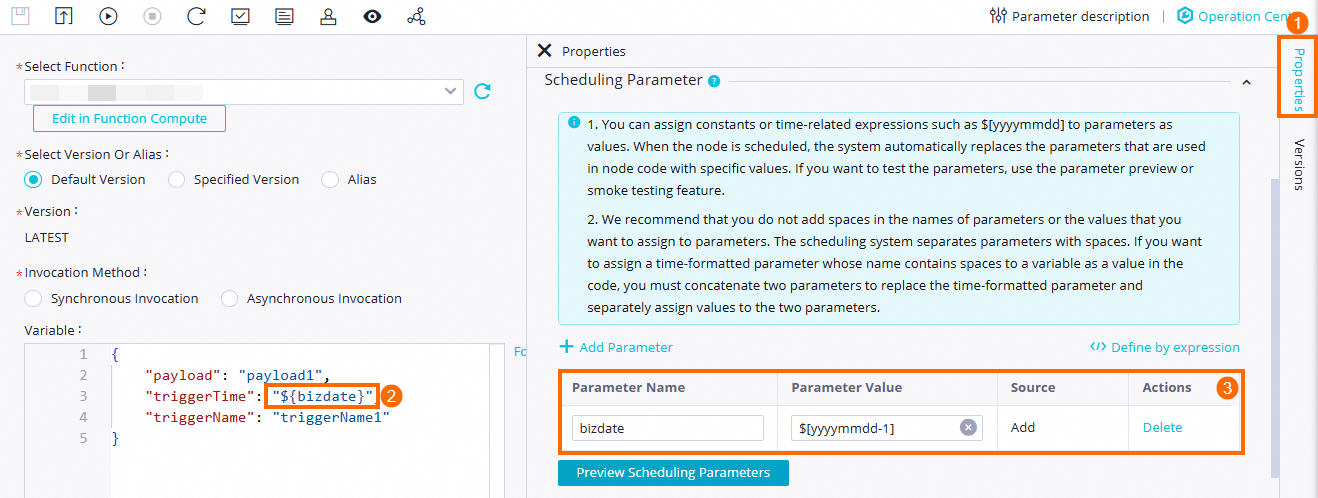Clear the bizdate parameter value

pyautogui.click(x=968, y=427)
